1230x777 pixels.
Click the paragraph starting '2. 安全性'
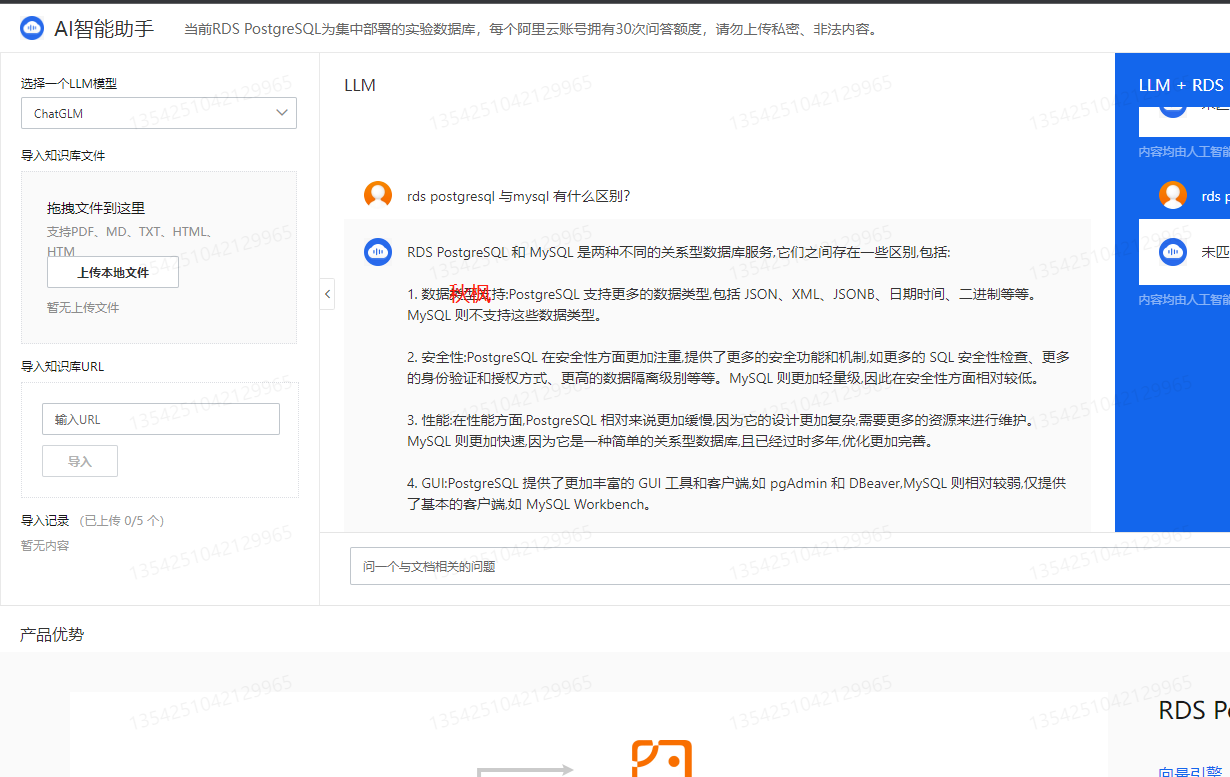(739, 368)
